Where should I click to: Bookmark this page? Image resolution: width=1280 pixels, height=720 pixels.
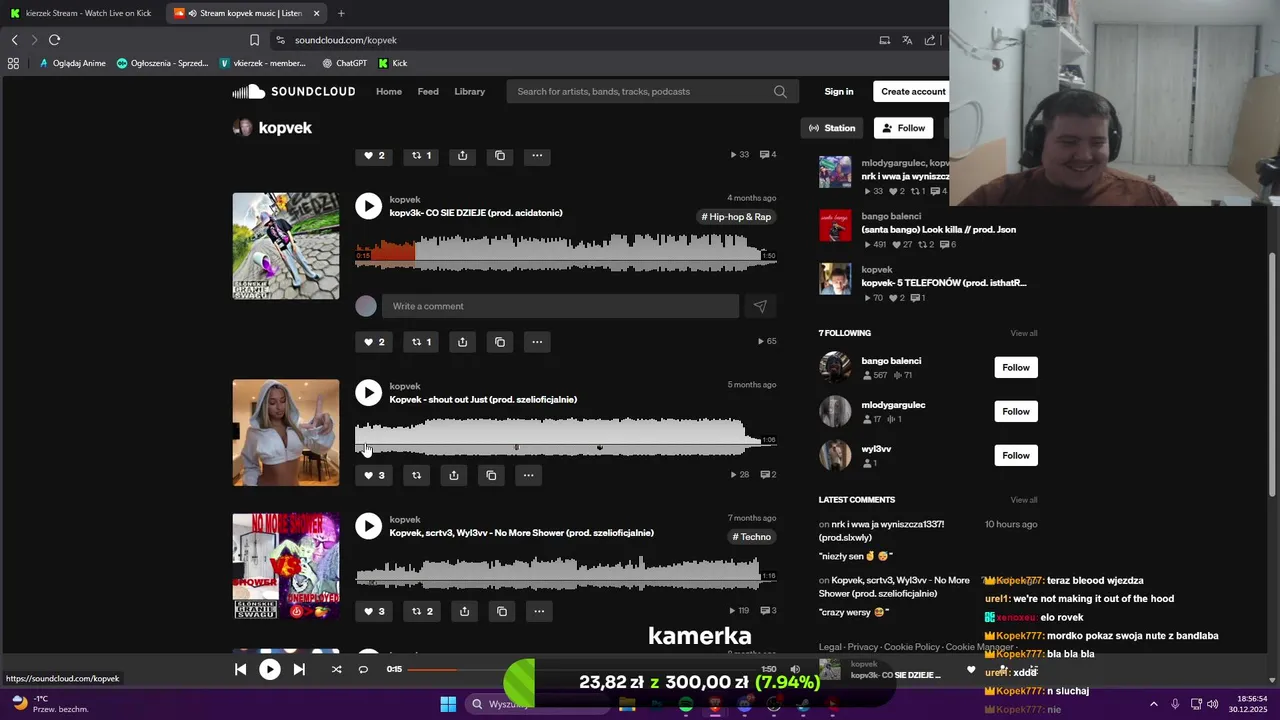(254, 40)
